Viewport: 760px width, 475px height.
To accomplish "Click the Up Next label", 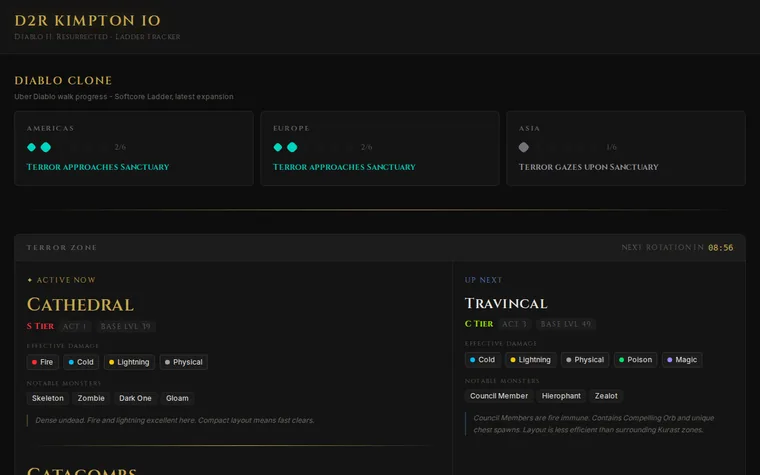I will [483, 280].
